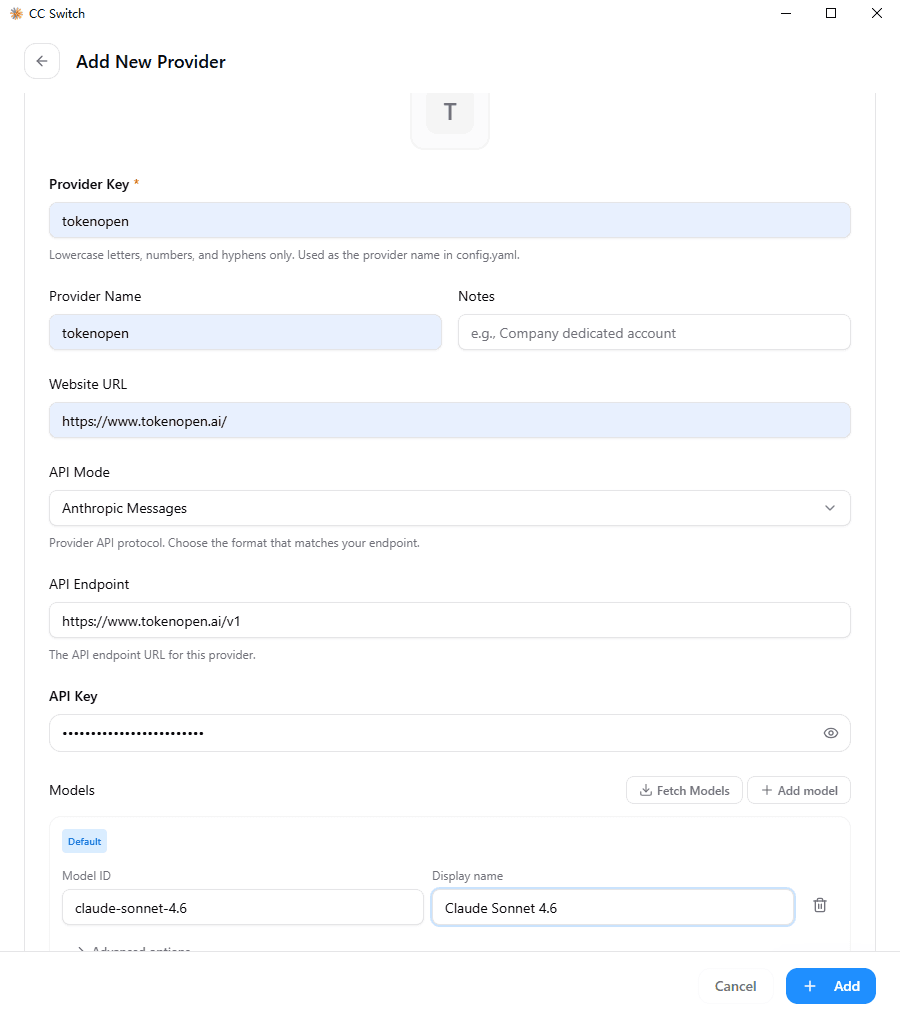Focus the Provider Name field
Image resolution: width=900 pixels, height=1020 pixels.
tap(245, 332)
